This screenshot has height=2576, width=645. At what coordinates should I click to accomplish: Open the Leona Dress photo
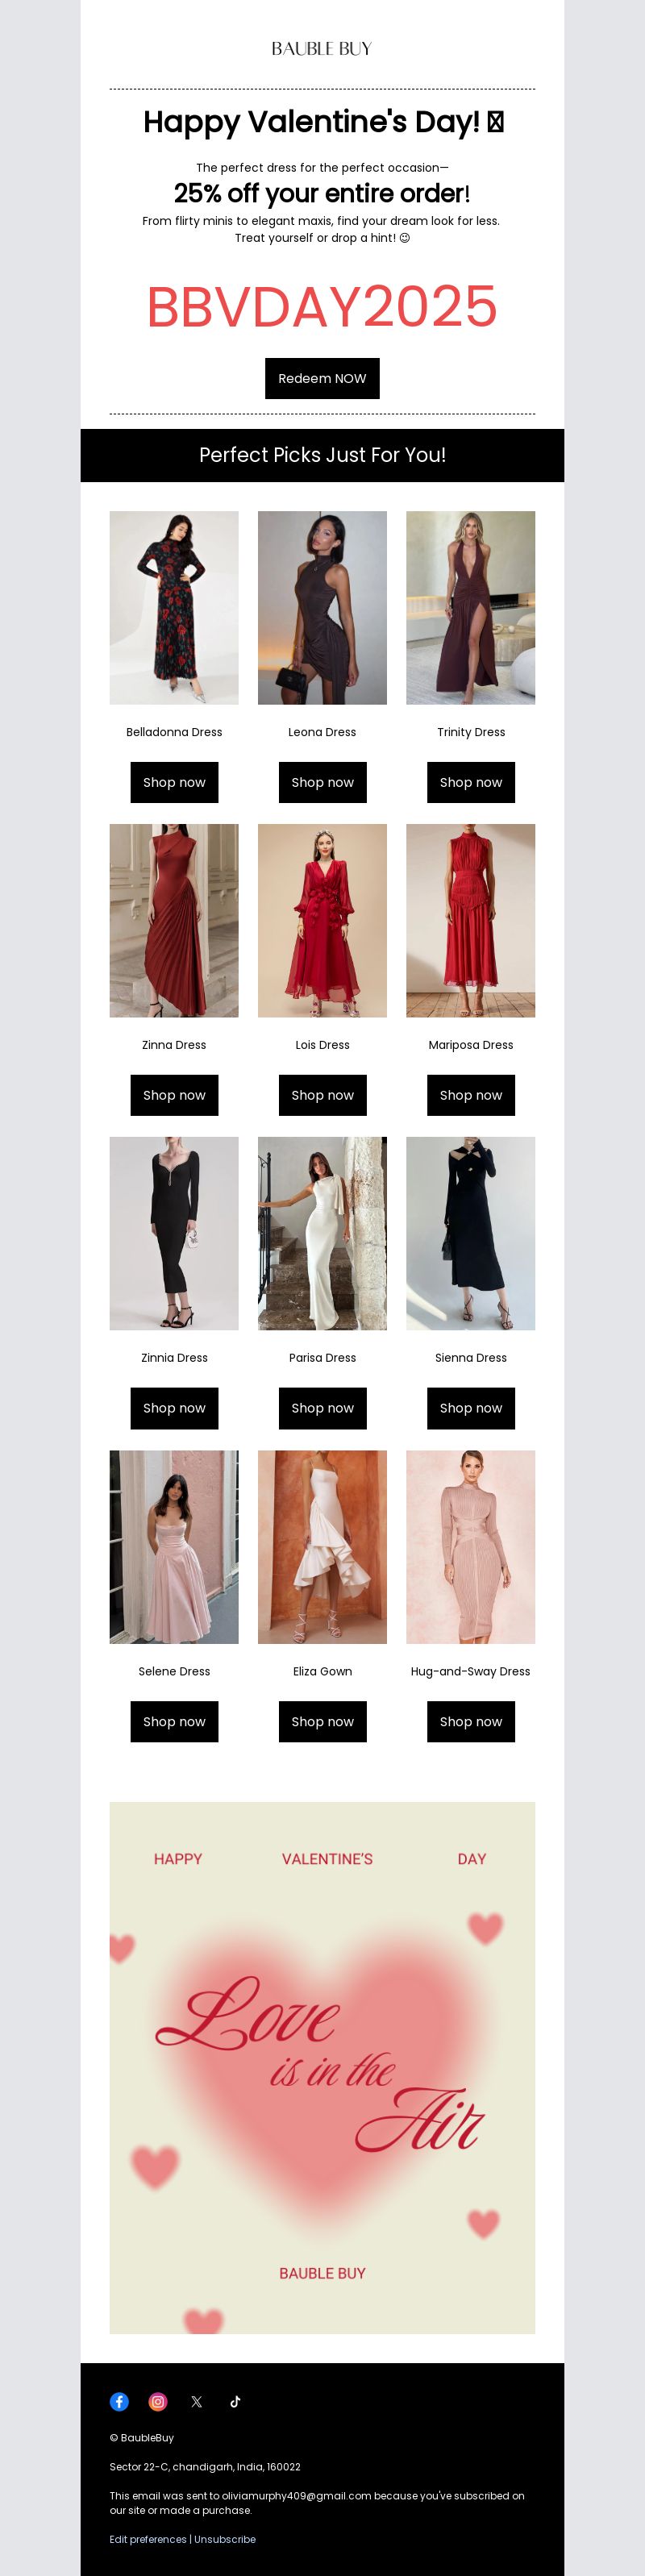[322, 608]
